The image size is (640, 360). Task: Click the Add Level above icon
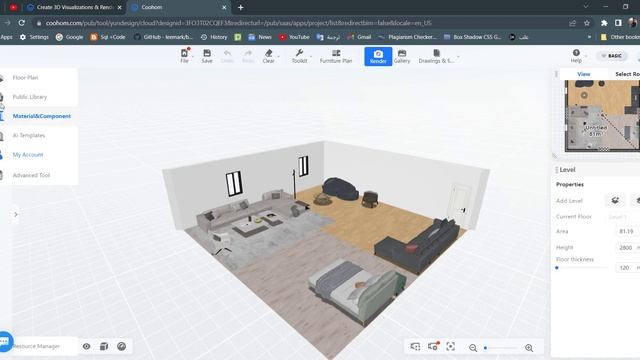click(615, 200)
